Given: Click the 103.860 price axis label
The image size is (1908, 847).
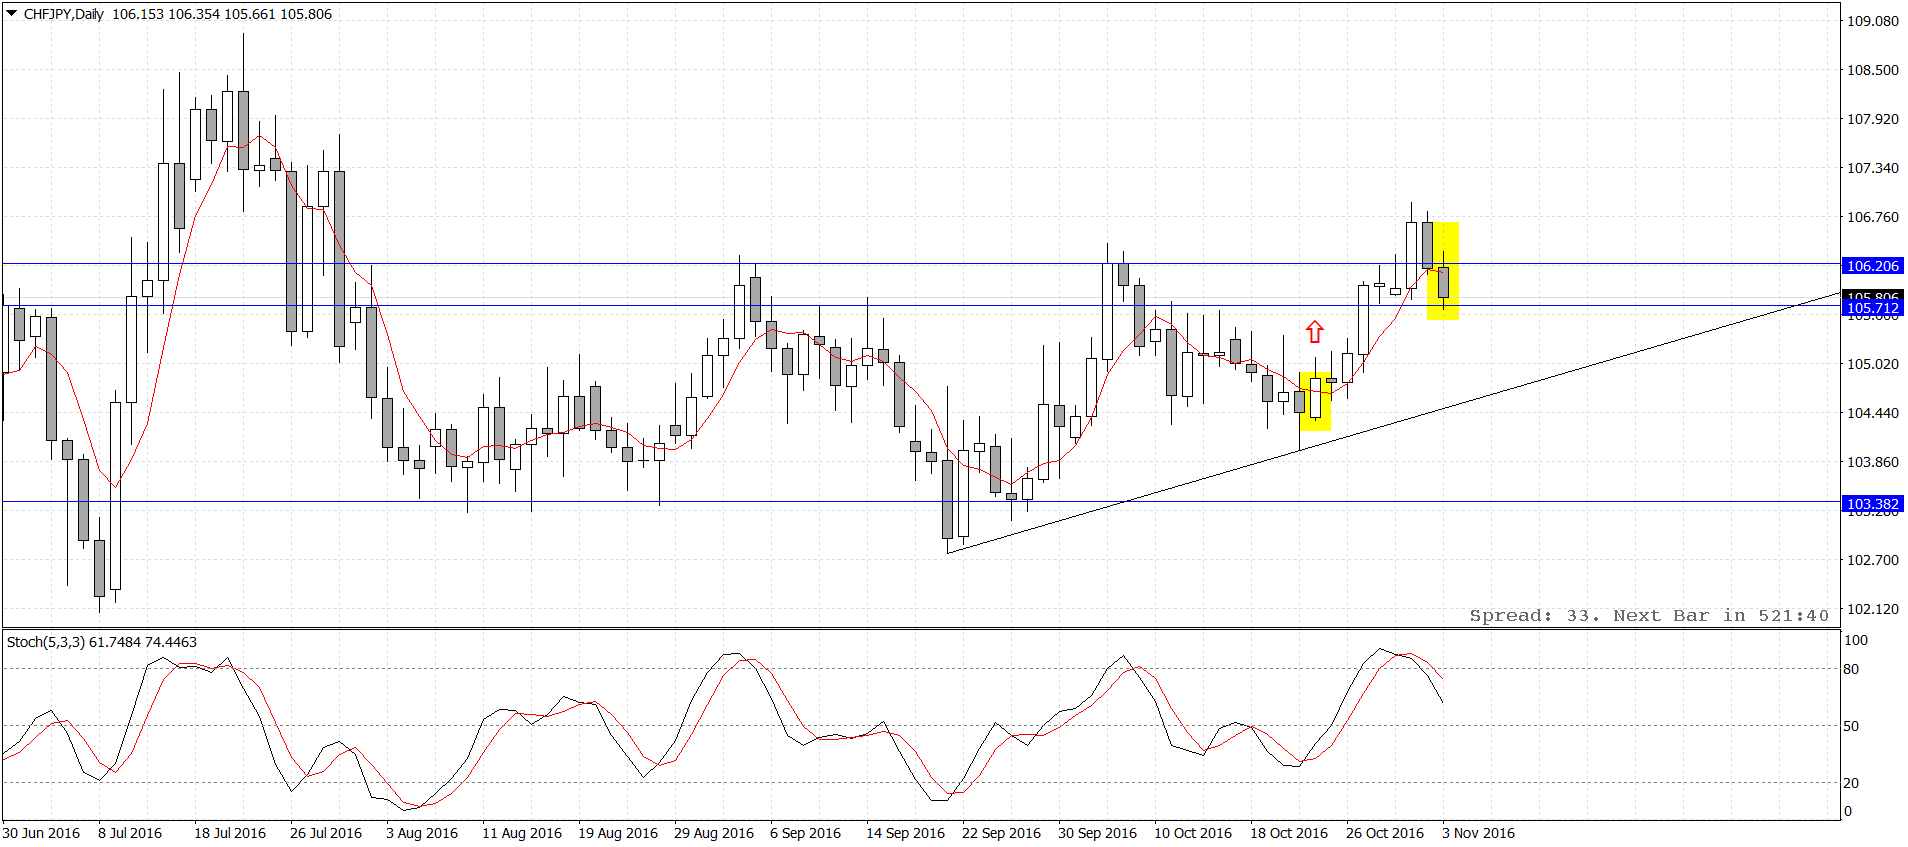Looking at the screenshot, I should coord(1873,462).
